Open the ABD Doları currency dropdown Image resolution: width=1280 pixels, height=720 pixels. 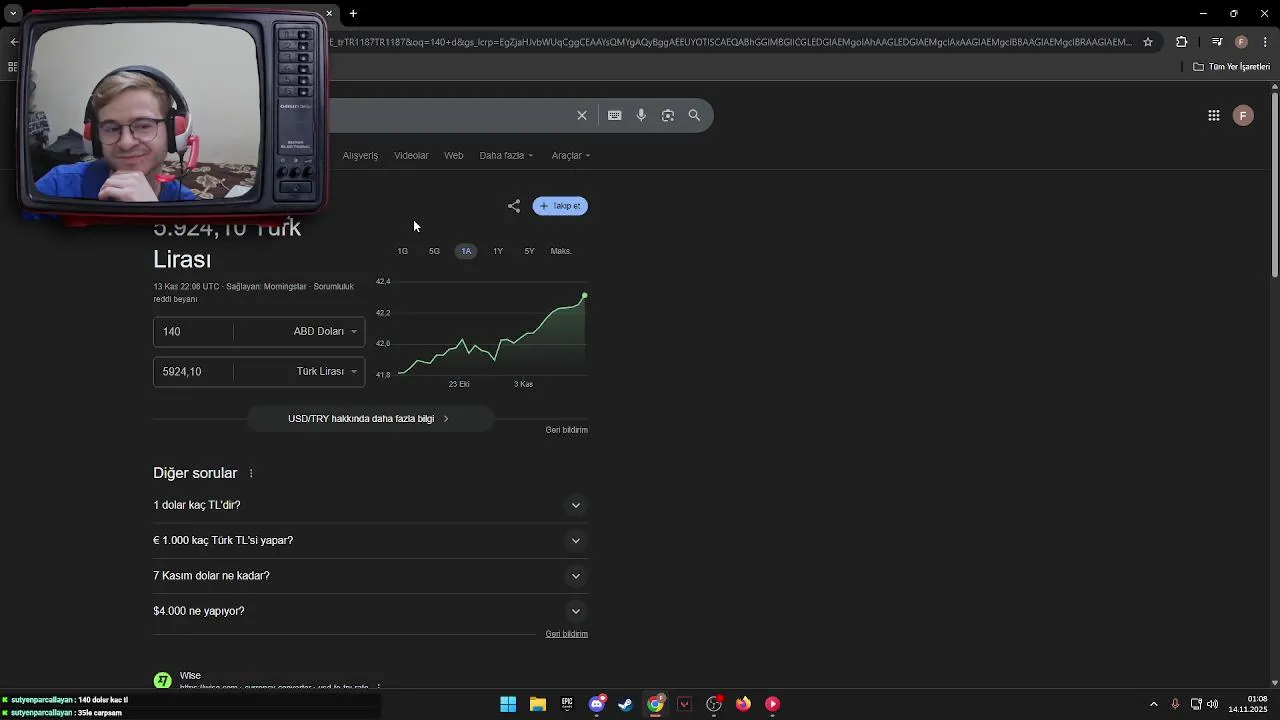pos(325,331)
